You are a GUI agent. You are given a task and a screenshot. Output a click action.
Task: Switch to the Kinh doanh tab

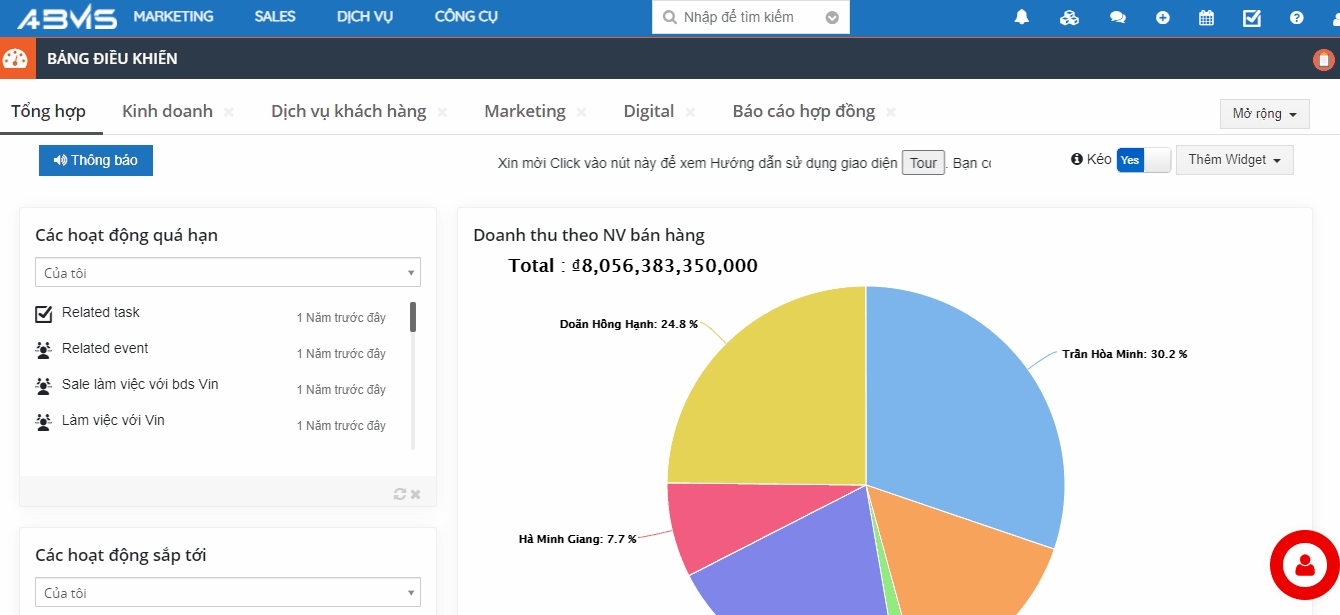pos(167,111)
